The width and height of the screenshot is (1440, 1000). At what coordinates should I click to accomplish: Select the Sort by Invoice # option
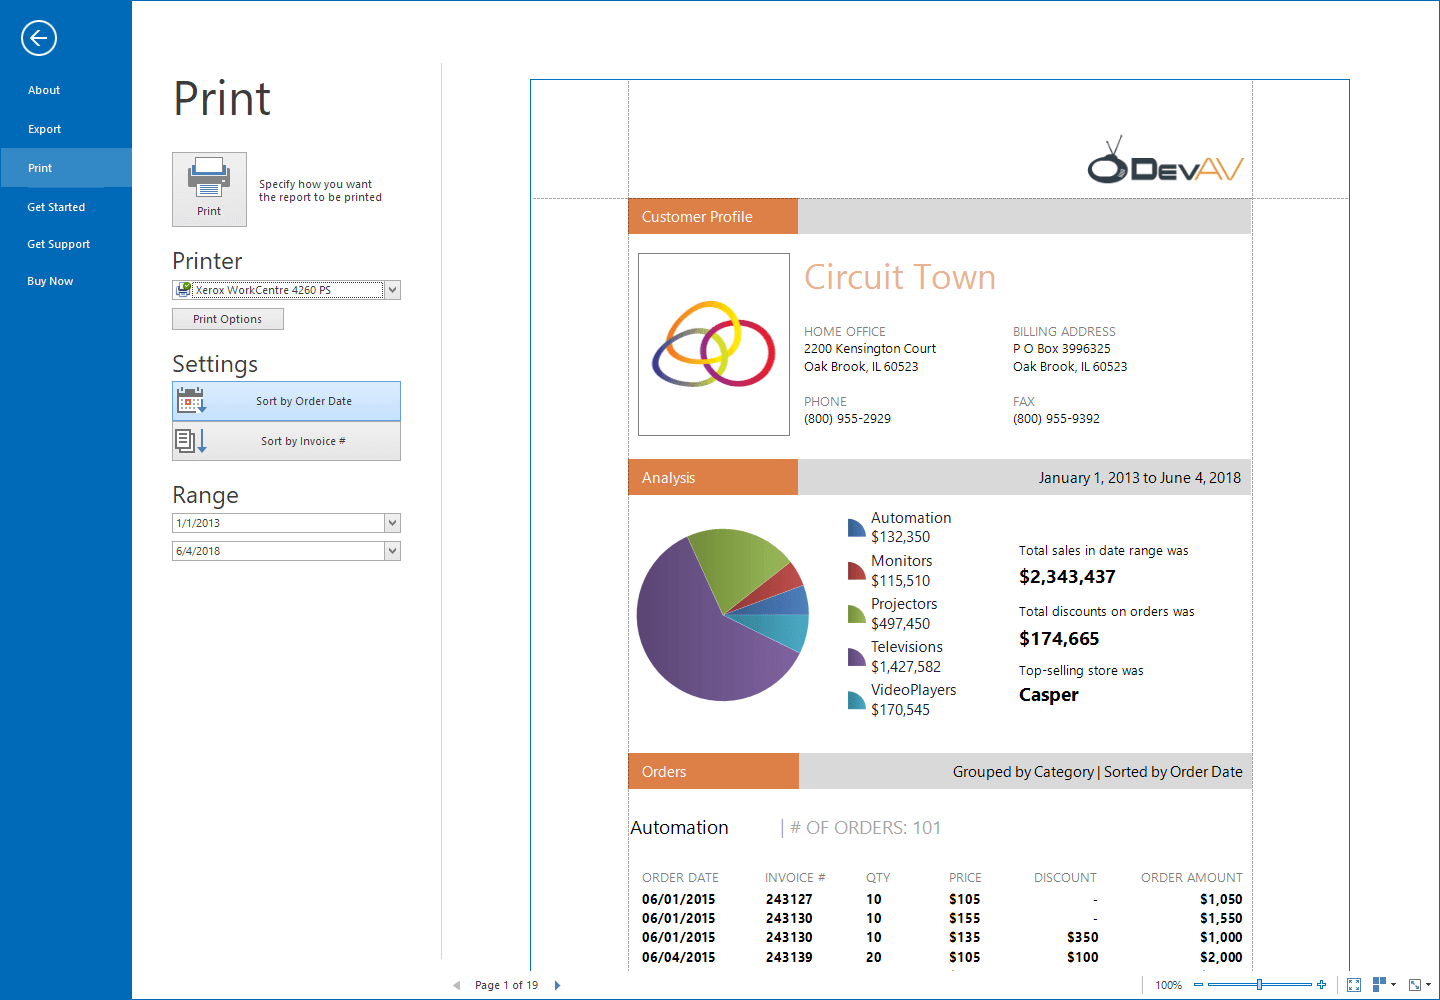[x=286, y=440]
